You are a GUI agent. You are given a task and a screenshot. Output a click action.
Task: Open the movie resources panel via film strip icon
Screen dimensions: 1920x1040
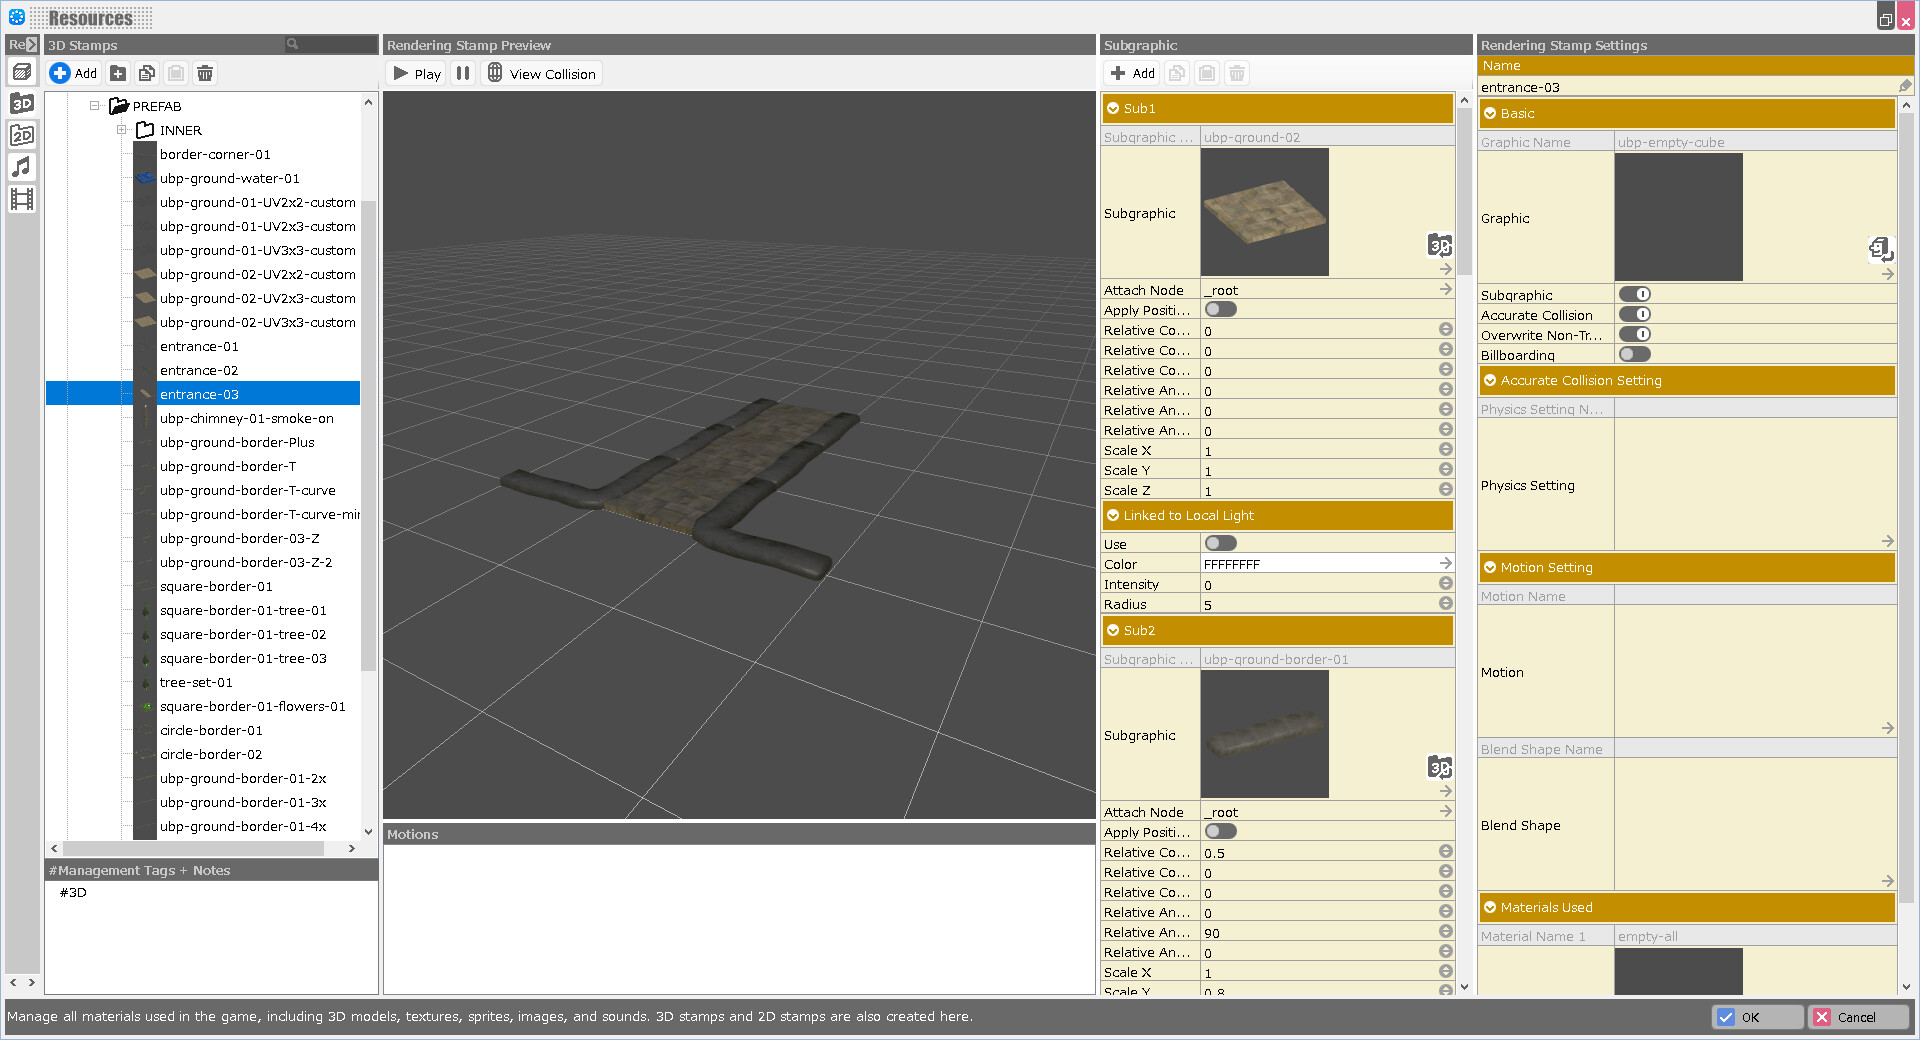21,199
